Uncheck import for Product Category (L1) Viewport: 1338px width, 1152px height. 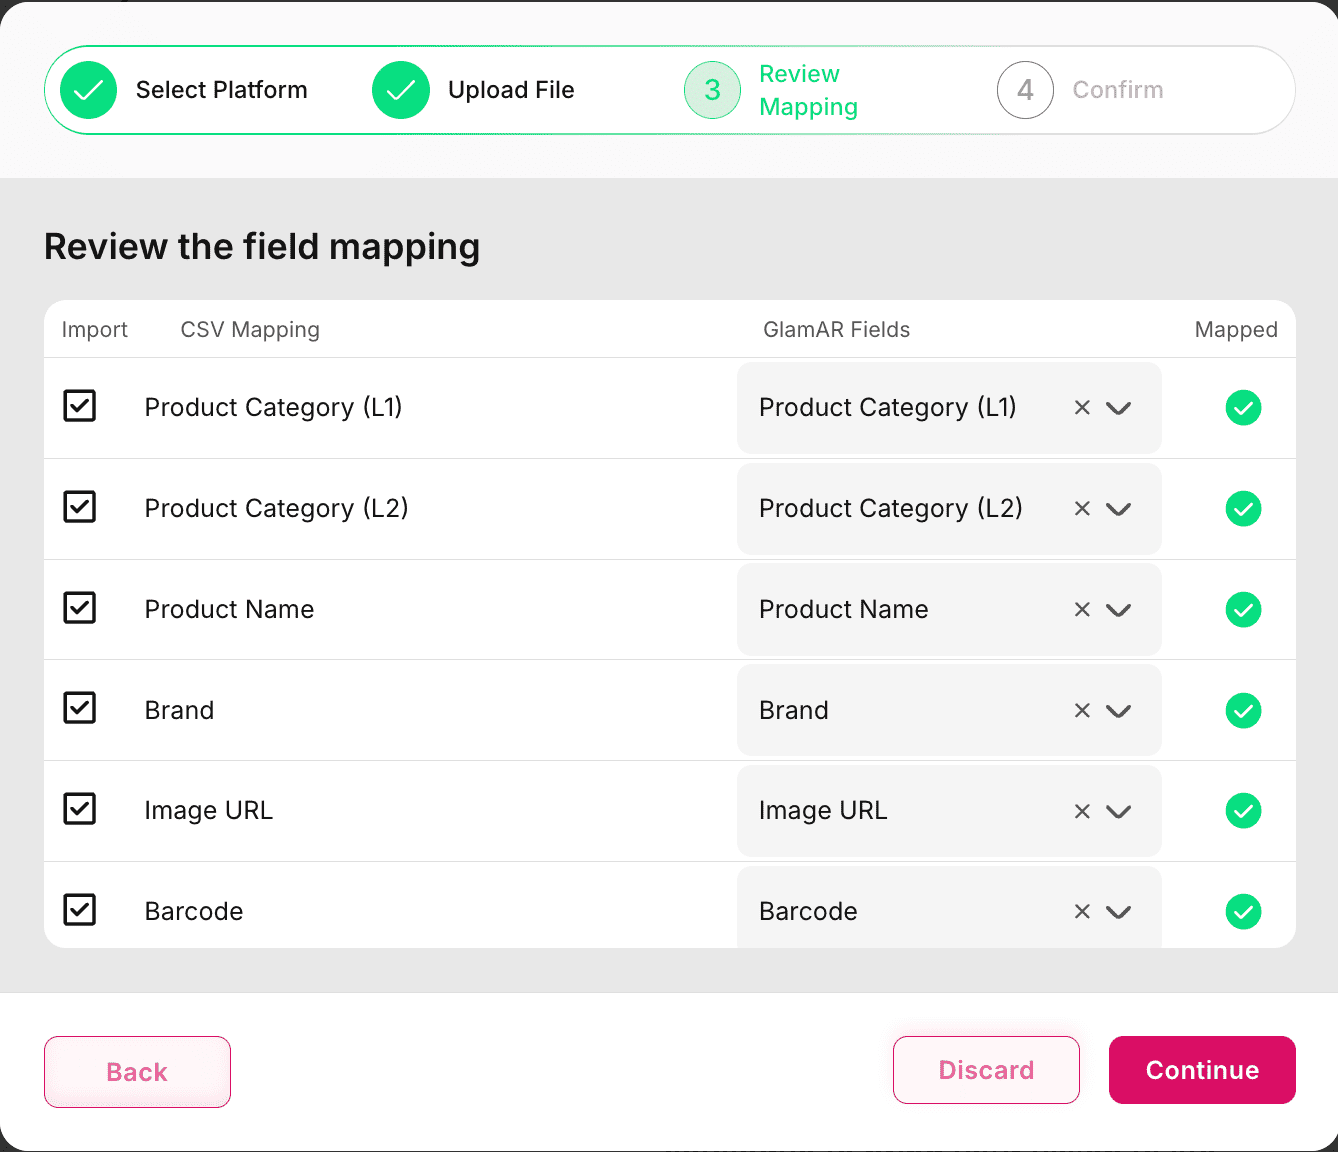coord(80,406)
